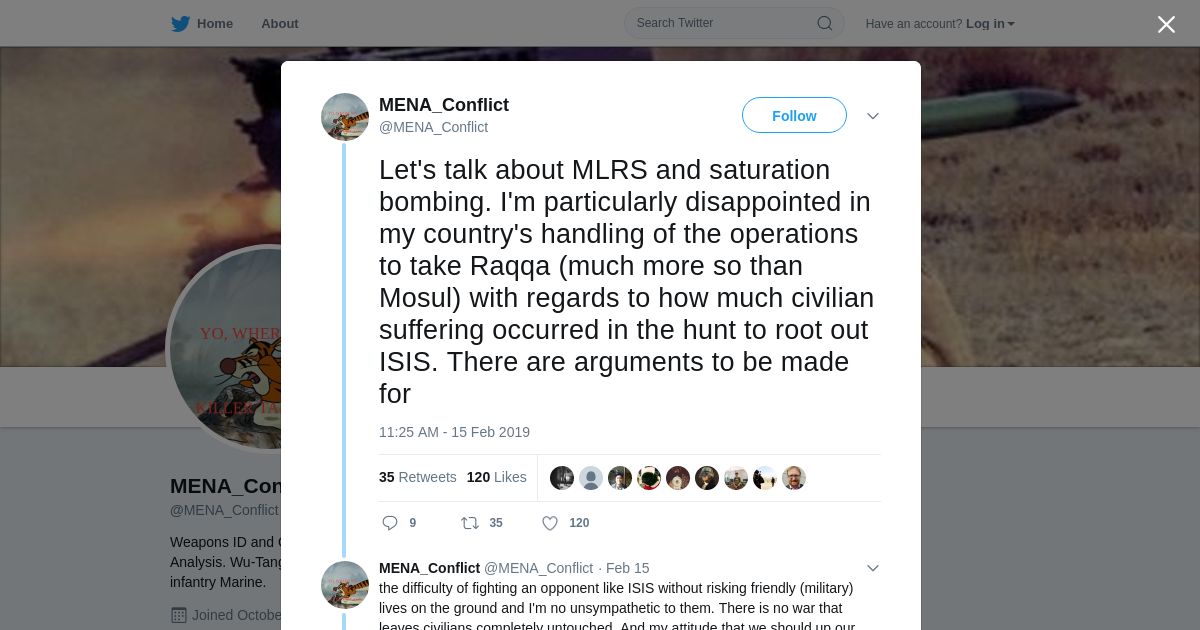Open MENA_Conflict avatar in tweet header

(x=345, y=117)
